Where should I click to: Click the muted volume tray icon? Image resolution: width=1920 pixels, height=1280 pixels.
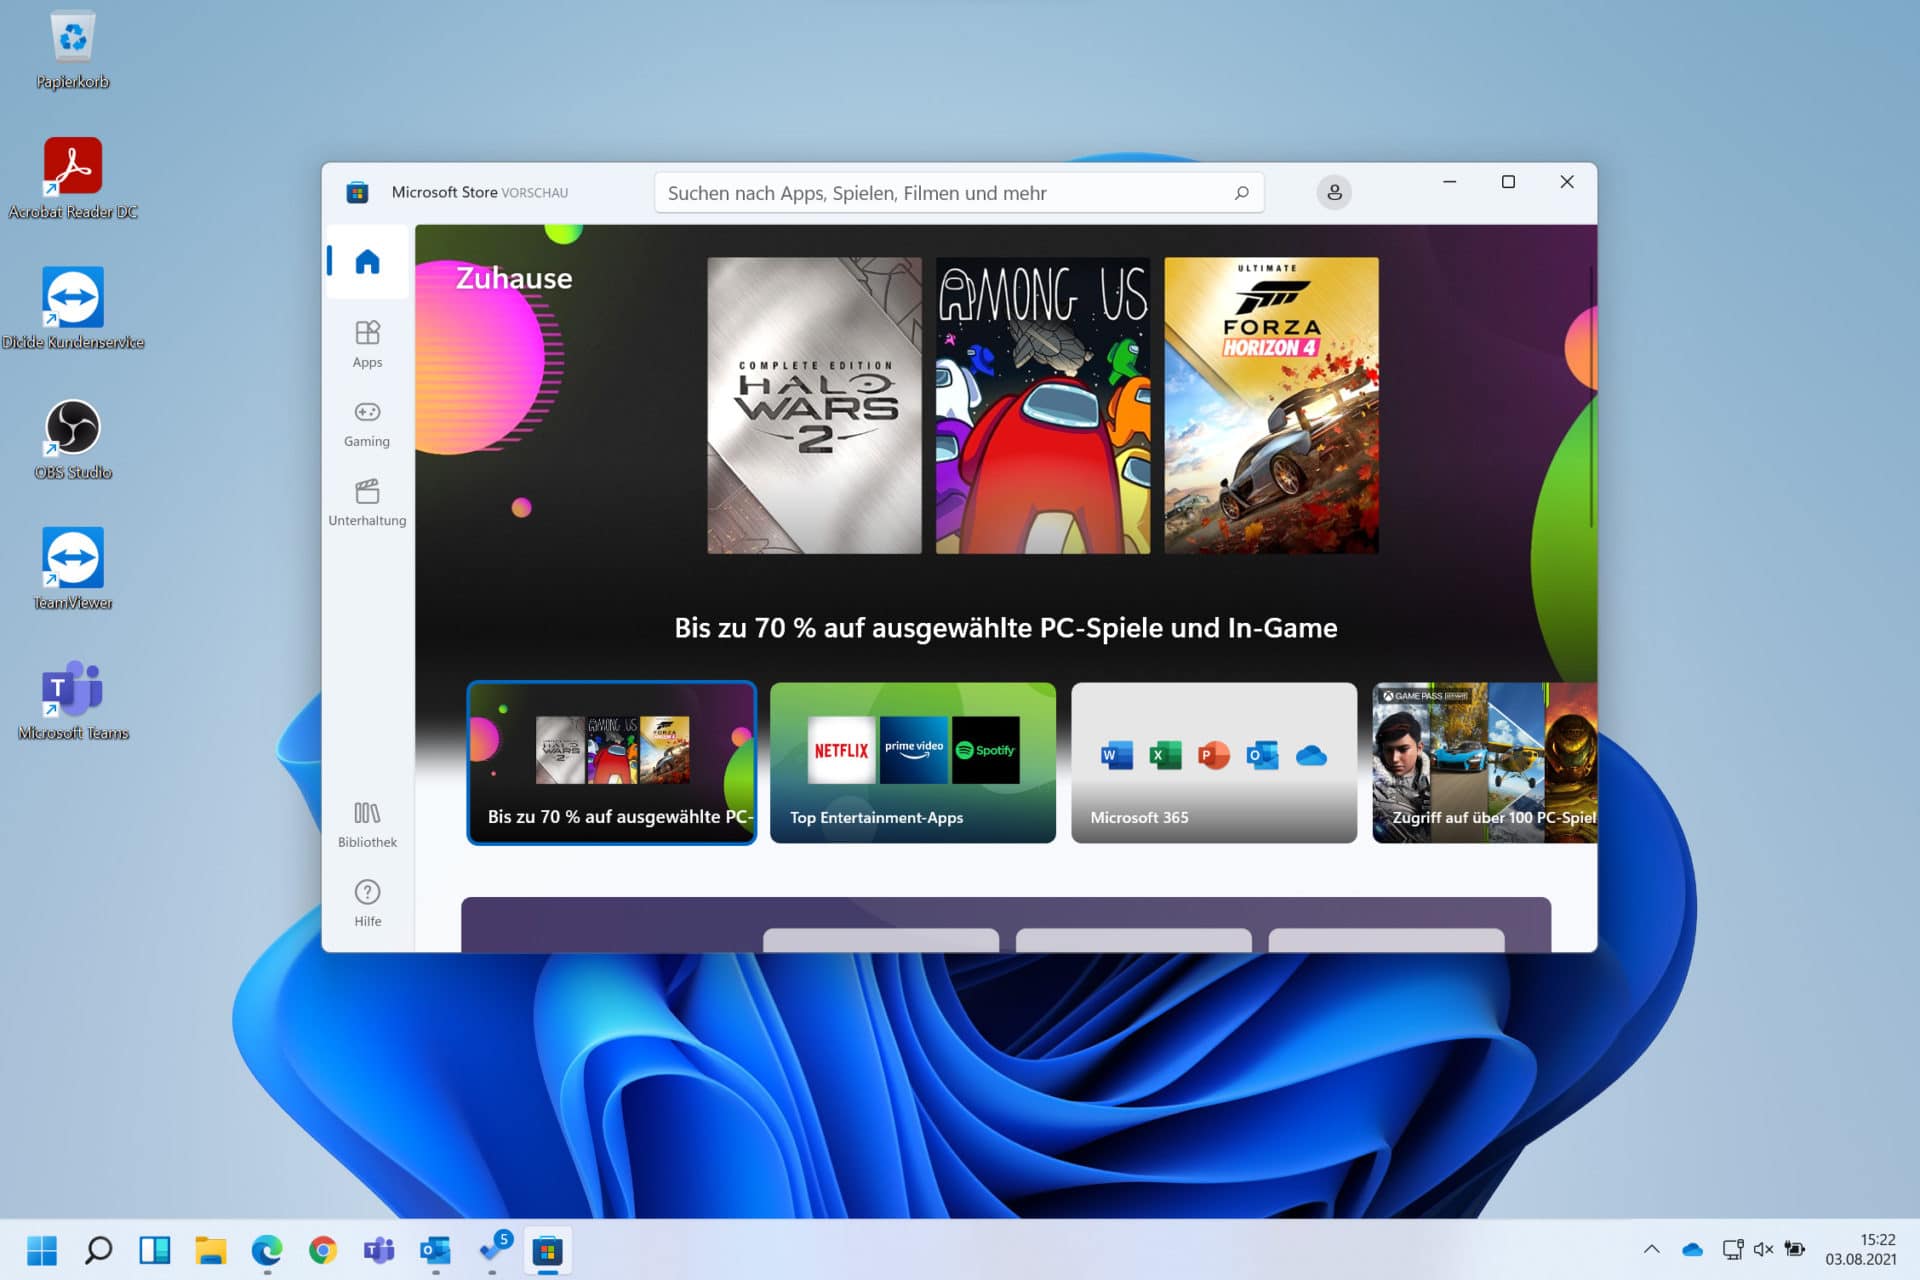click(1764, 1249)
